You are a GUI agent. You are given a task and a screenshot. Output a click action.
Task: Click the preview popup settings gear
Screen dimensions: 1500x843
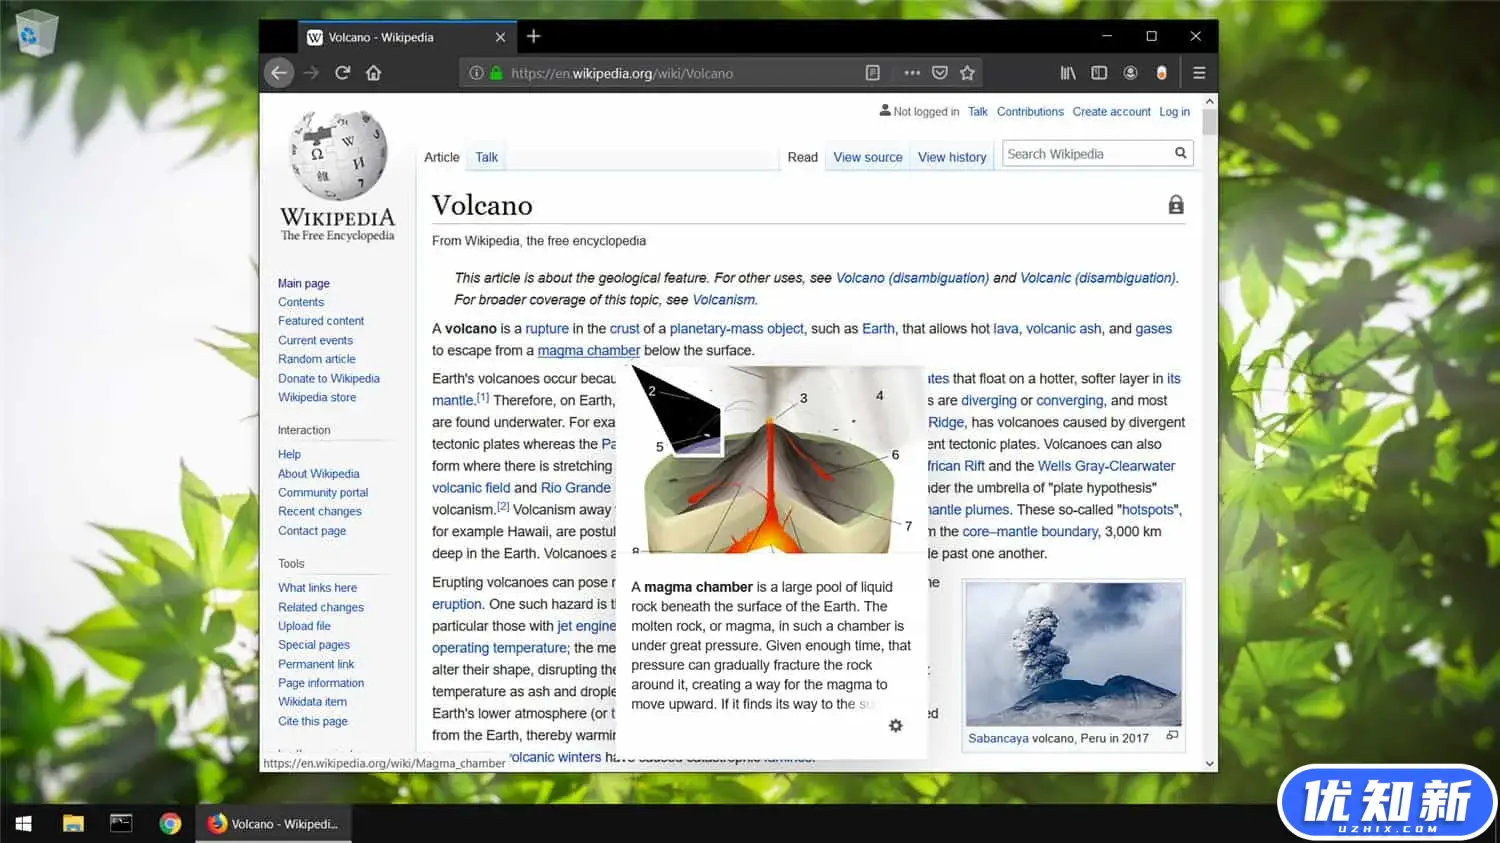click(896, 725)
